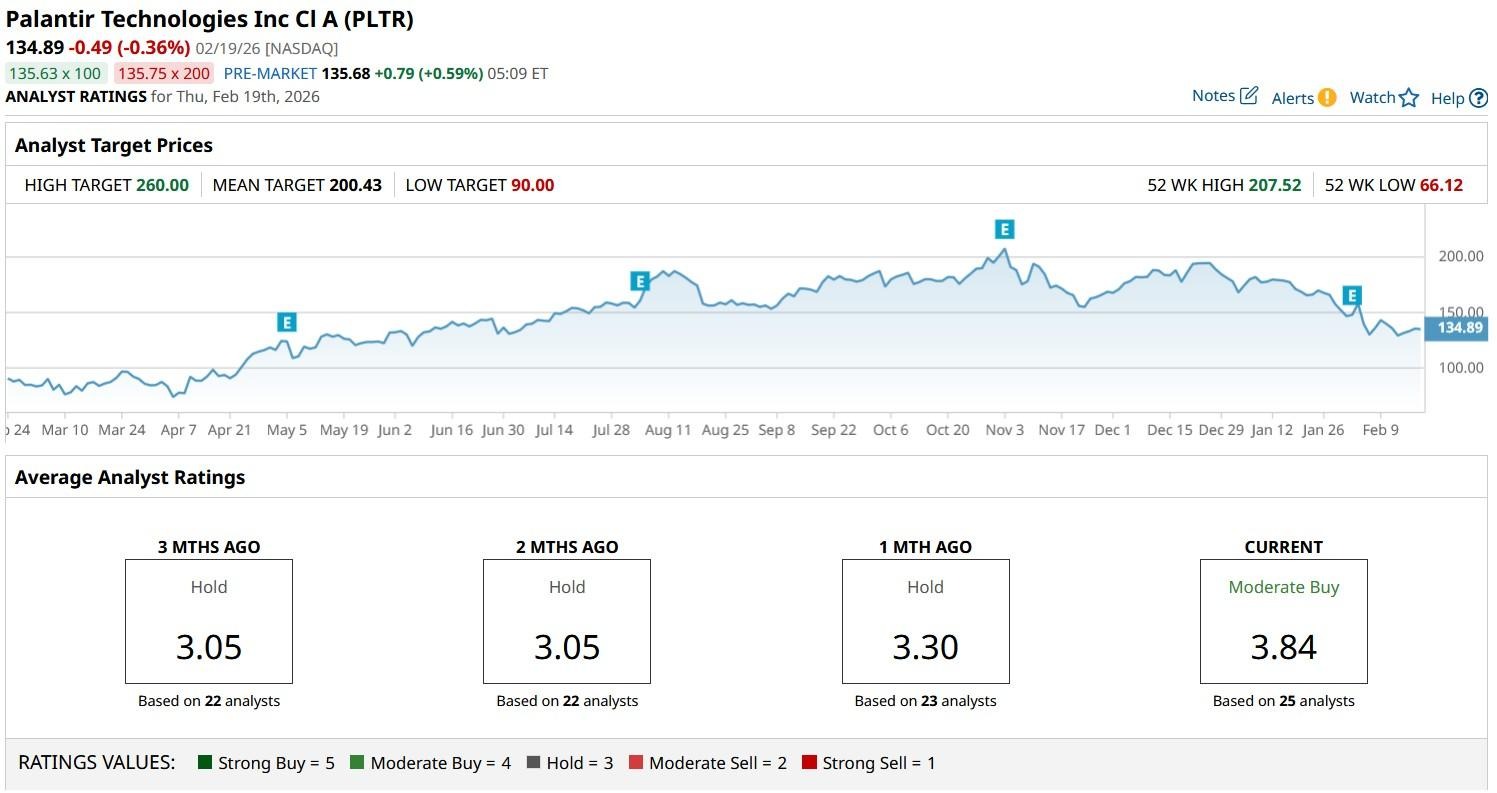Click the green bid price 135.63 x 100

point(55,73)
